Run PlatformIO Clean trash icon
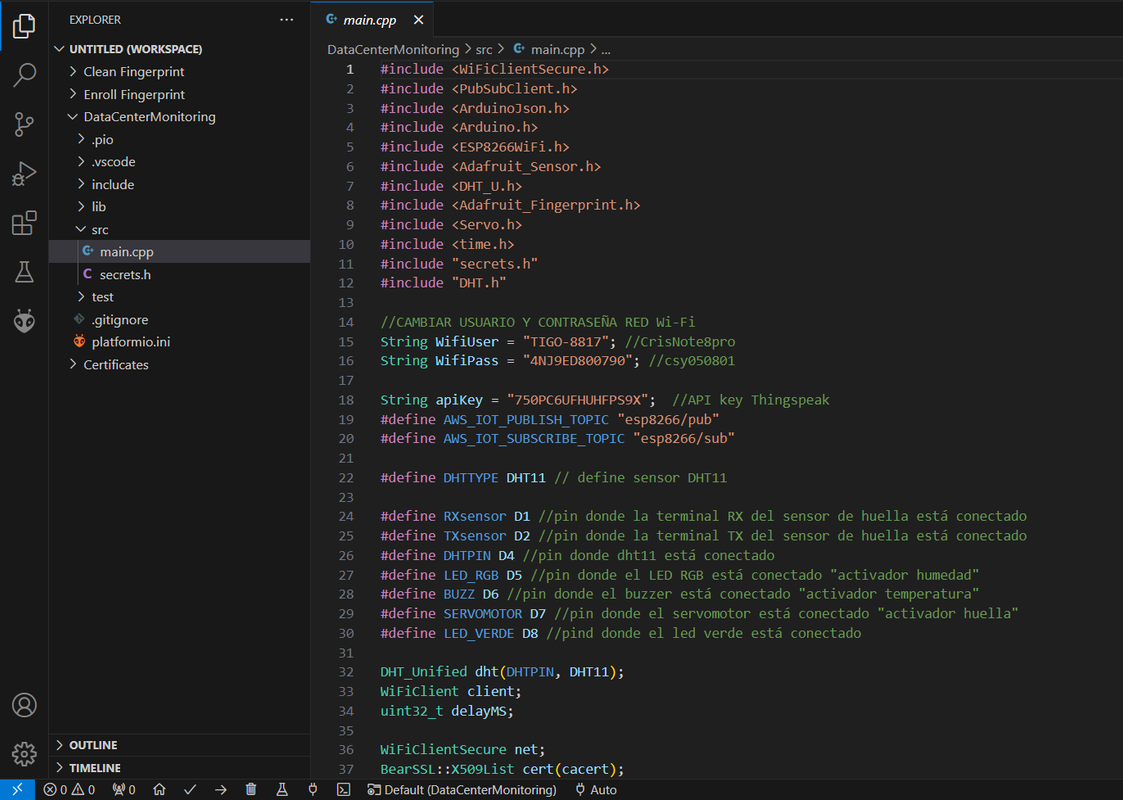The height and width of the screenshot is (800, 1123). tap(251, 790)
